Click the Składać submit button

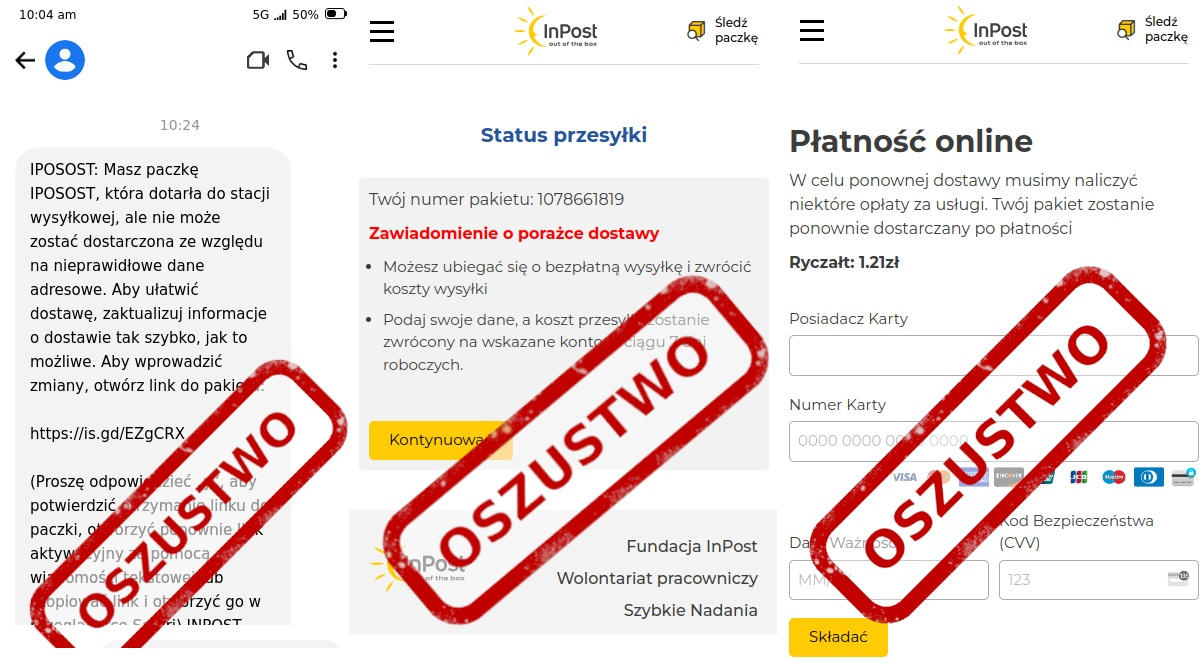click(838, 637)
